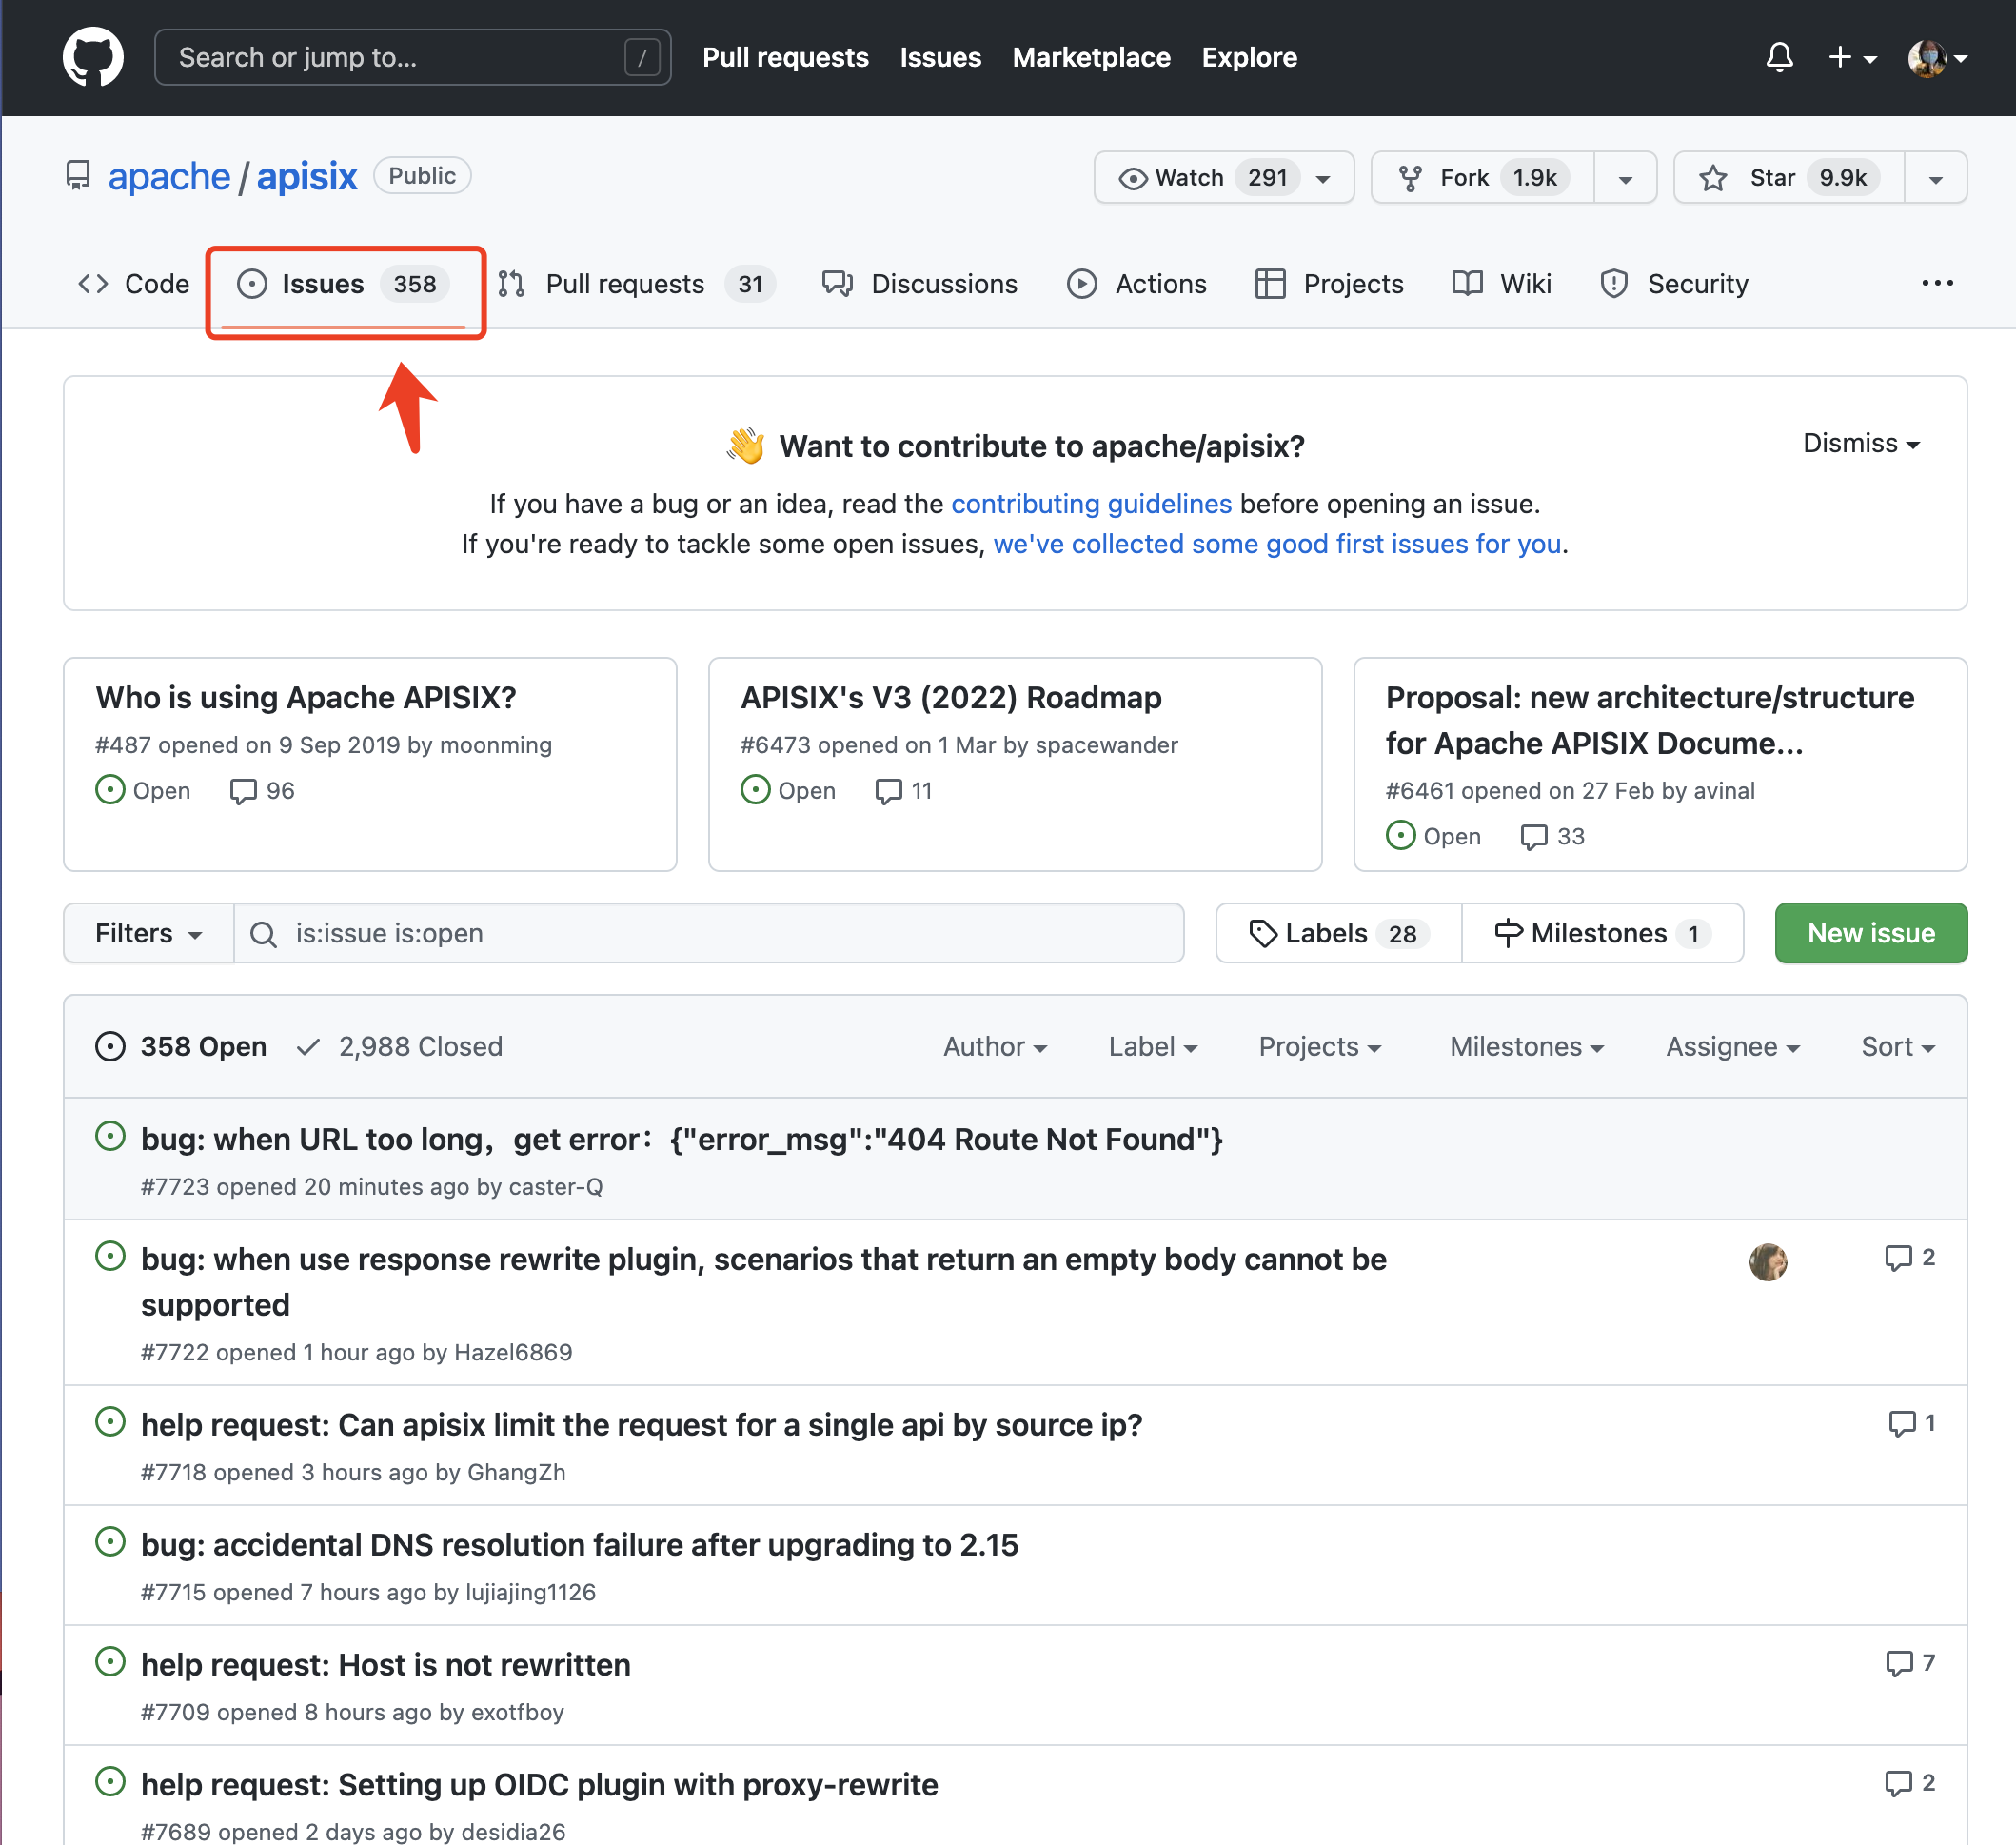Expand the Projects filter dropdown

click(x=1320, y=1046)
